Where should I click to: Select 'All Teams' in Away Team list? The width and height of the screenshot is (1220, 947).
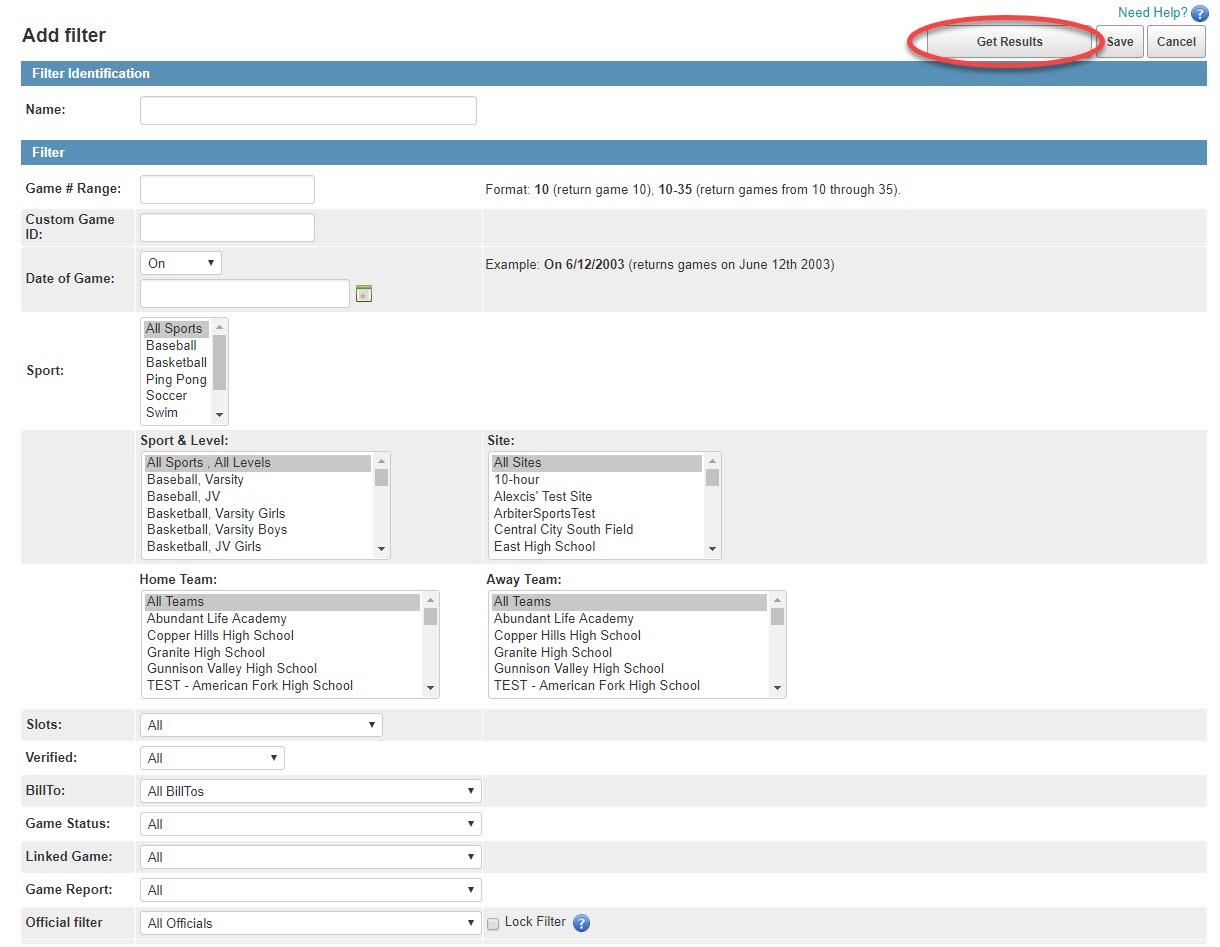[x=629, y=602]
